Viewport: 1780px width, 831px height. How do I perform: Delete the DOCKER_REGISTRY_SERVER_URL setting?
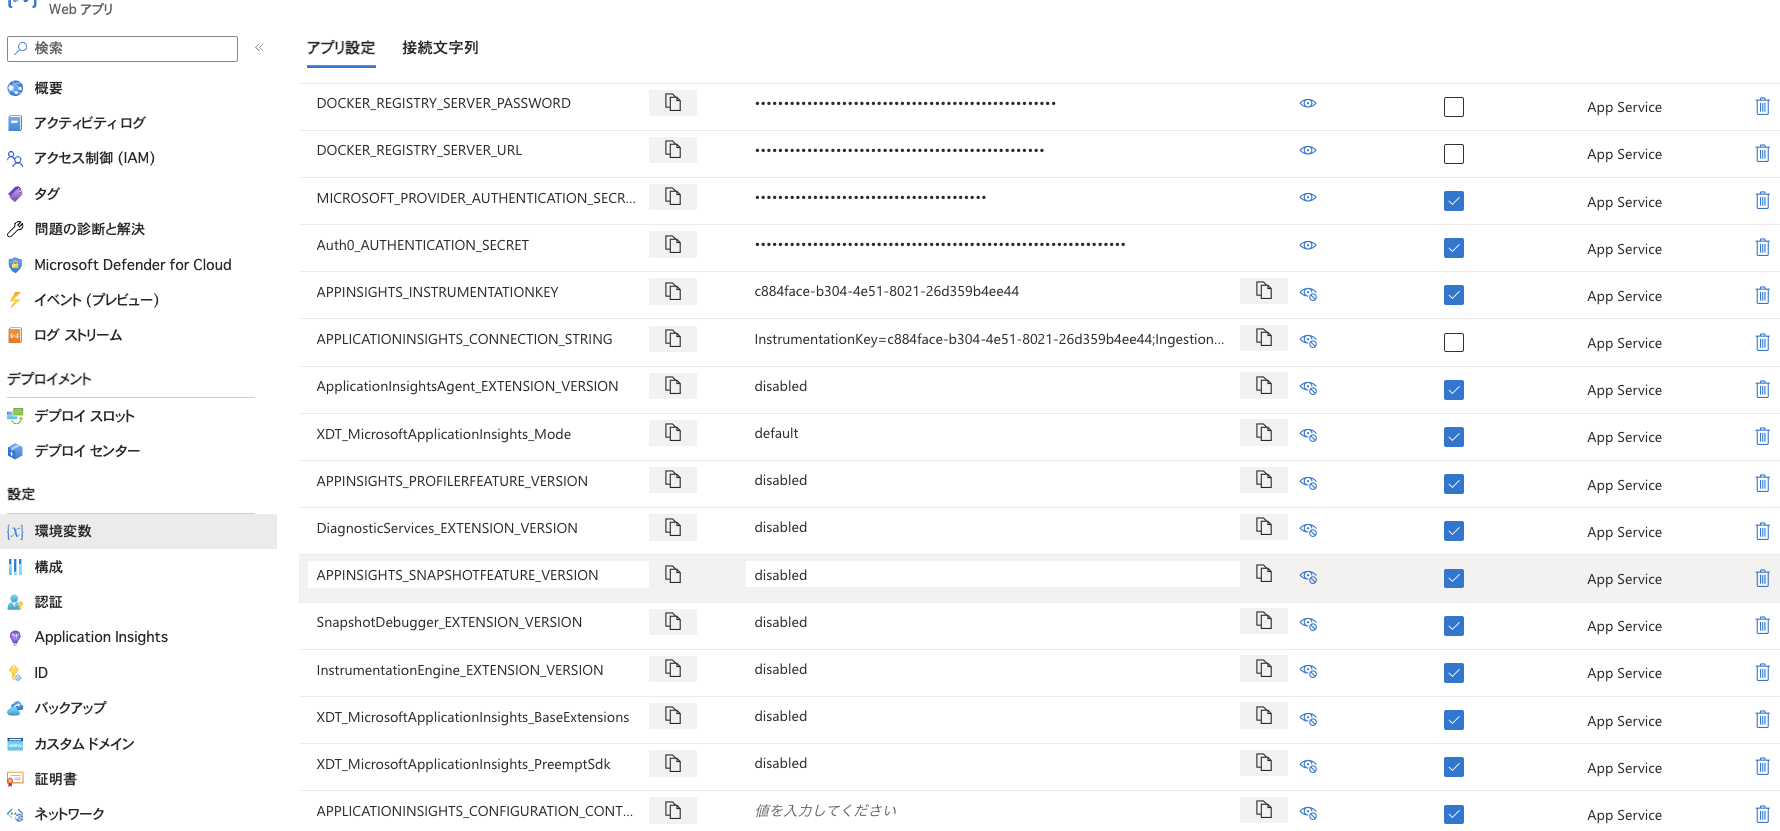click(1762, 154)
